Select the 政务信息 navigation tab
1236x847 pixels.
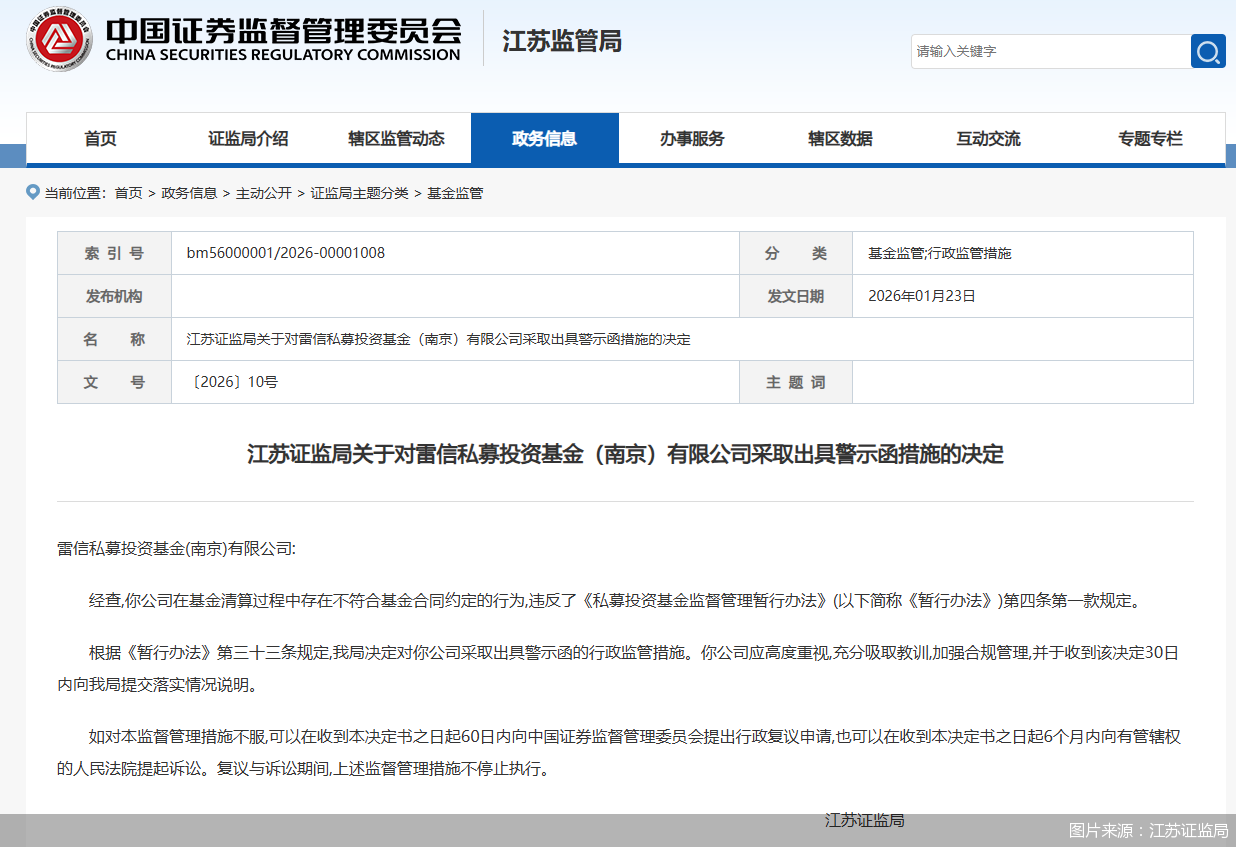(545, 138)
